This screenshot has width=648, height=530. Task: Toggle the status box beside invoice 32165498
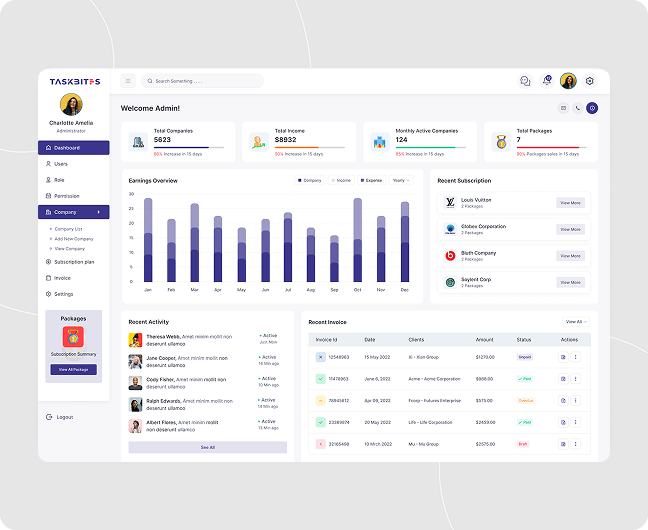pos(320,443)
